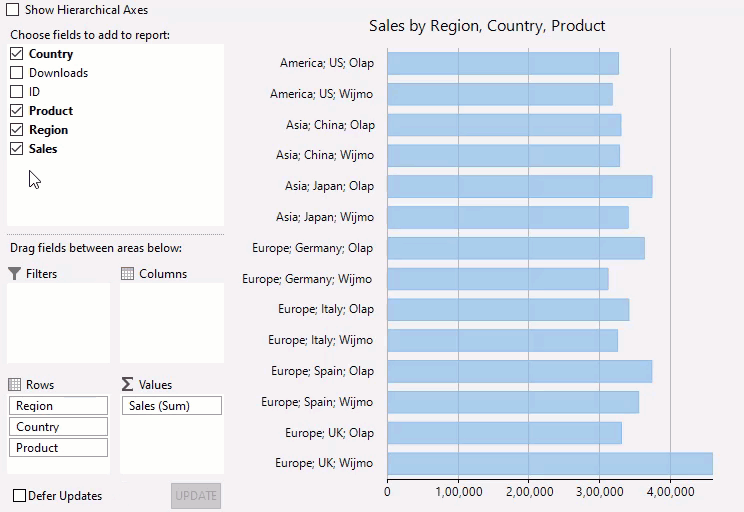This screenshot has width=744, height=512.
Task: Check the ID field checkbox
Action: [16, 92]
